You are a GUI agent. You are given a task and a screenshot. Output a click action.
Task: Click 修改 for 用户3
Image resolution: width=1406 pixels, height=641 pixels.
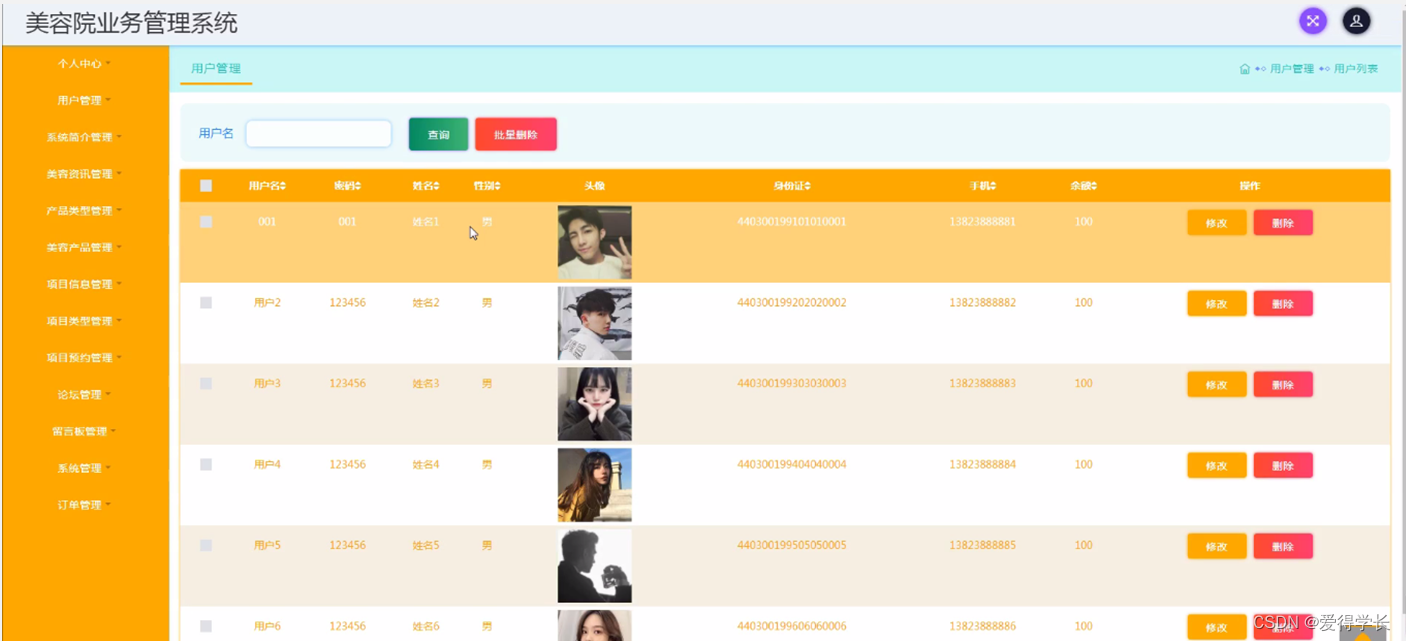point(1217,385)
